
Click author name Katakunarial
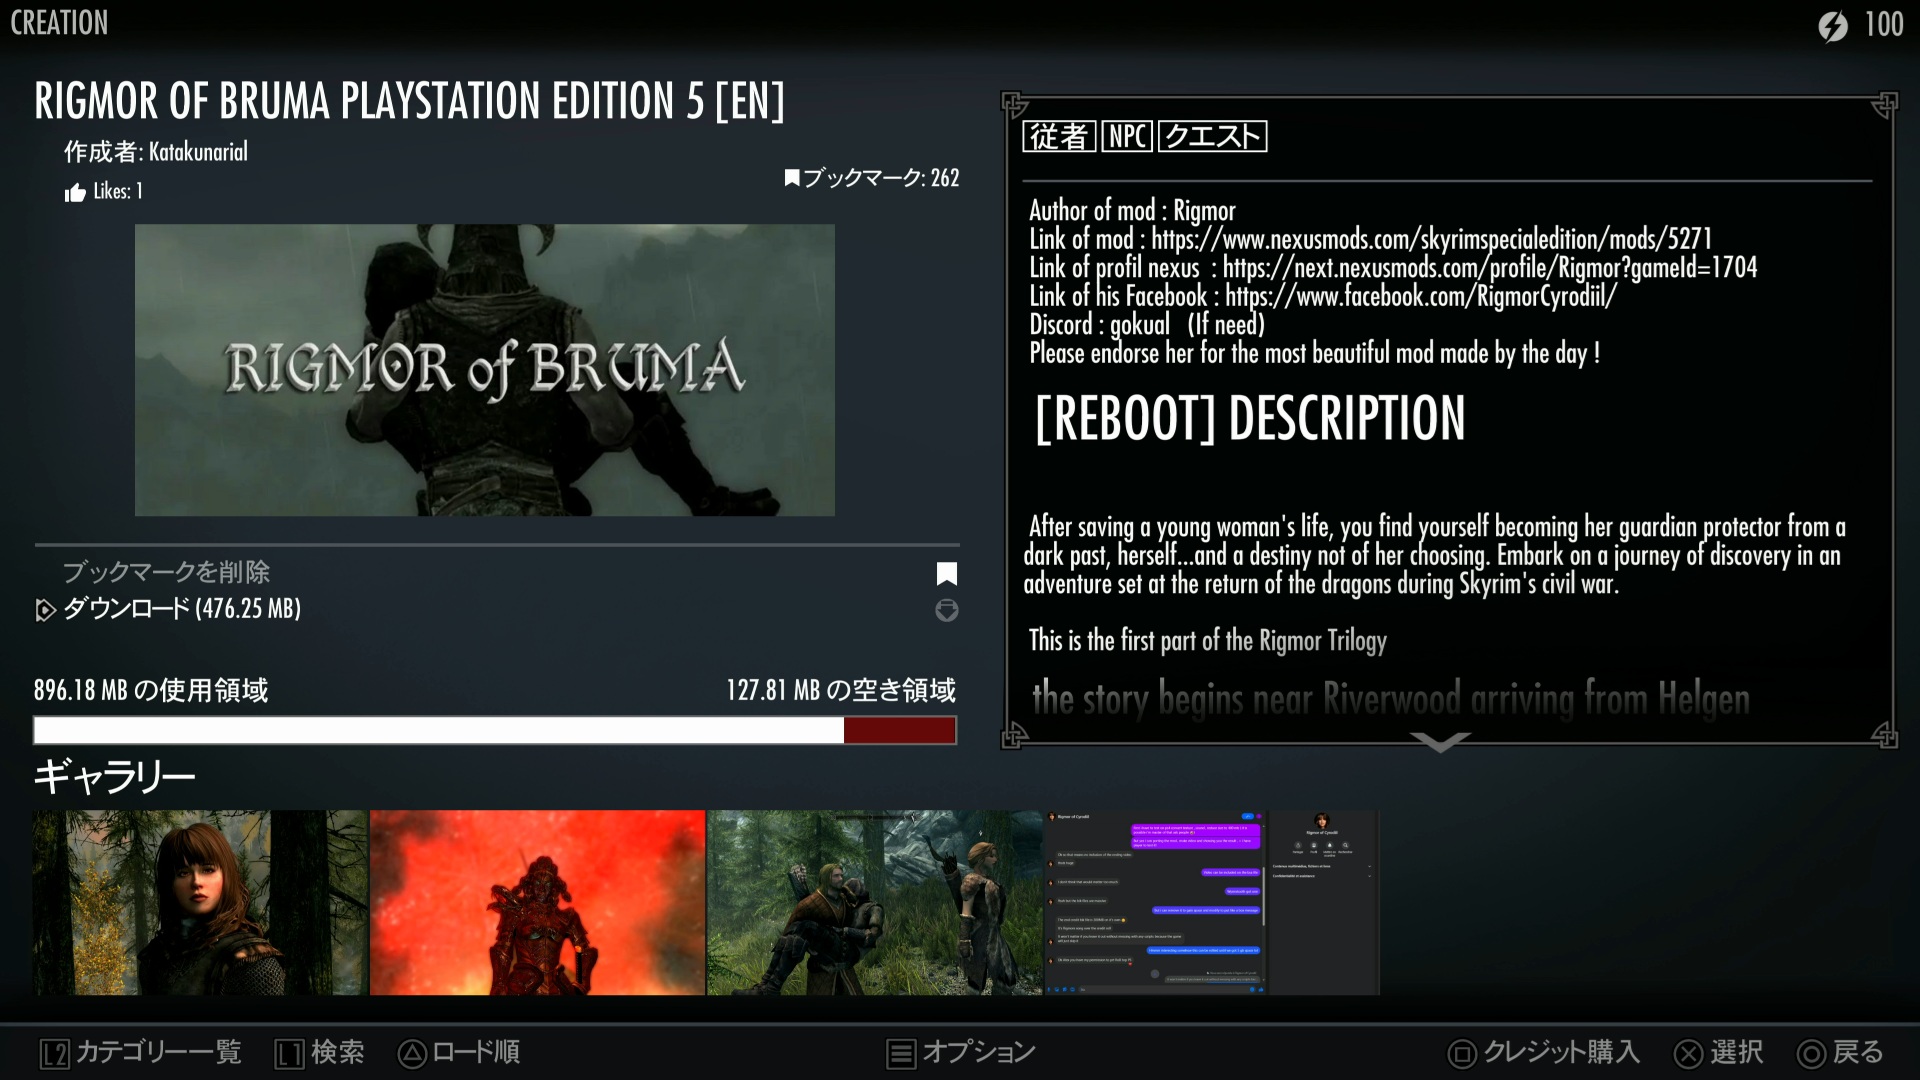point(198,152)
